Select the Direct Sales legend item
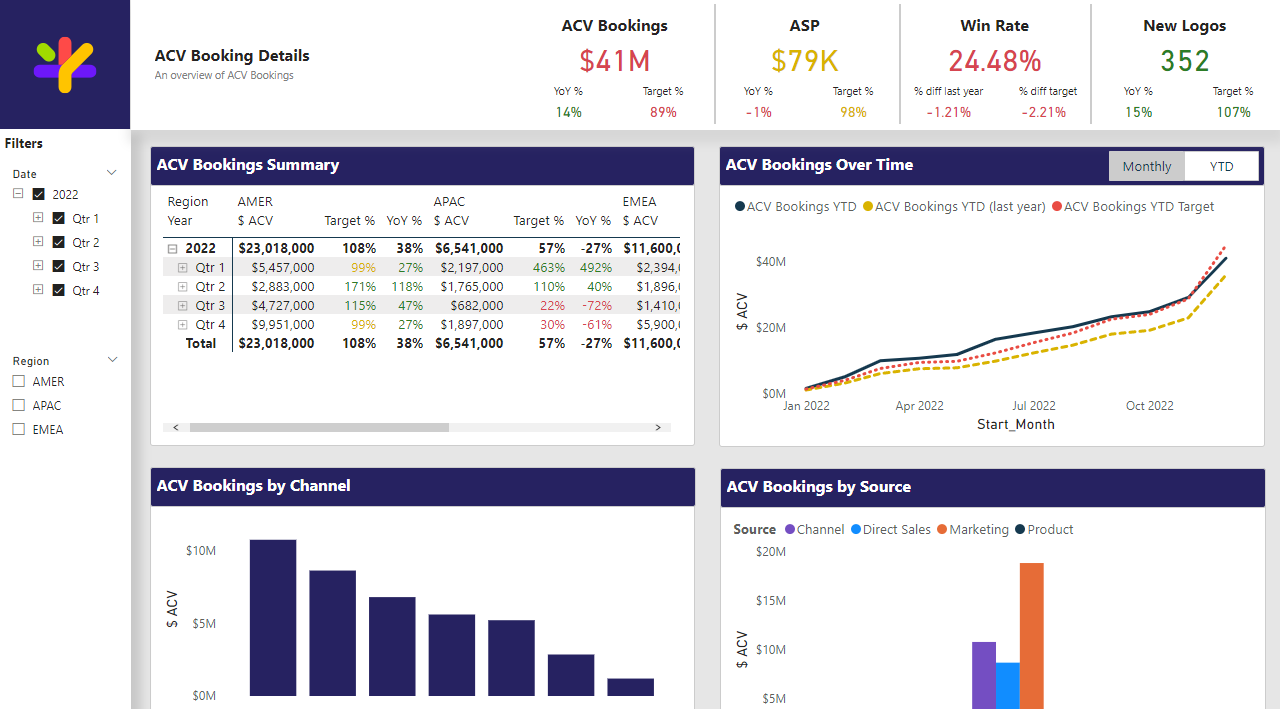The width and height of the screenshot is (1280, 709). pyautogui.click(x=891, y=530)
